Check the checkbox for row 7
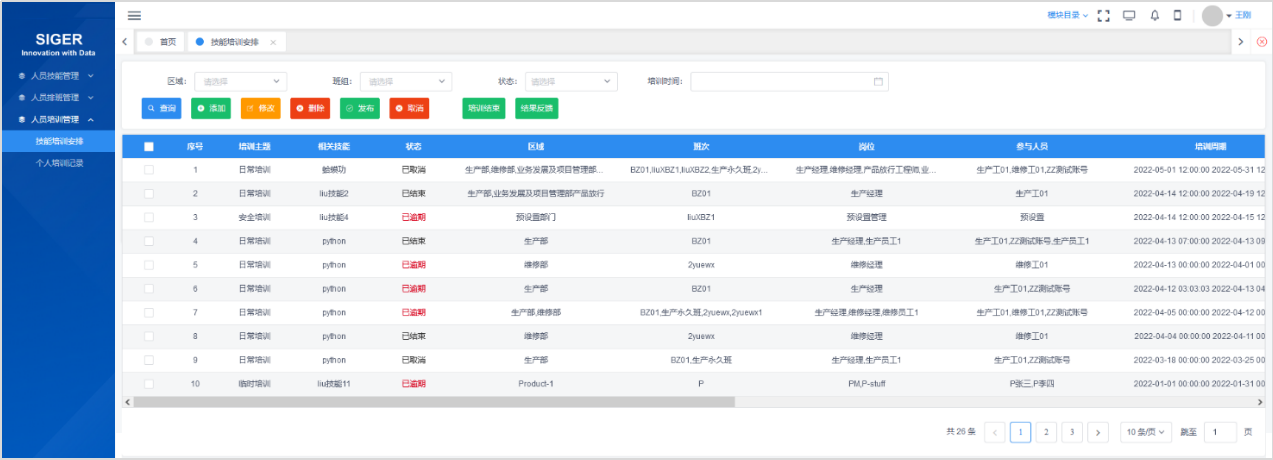The height and width of the screenshot is (460, 1273). 149,312
